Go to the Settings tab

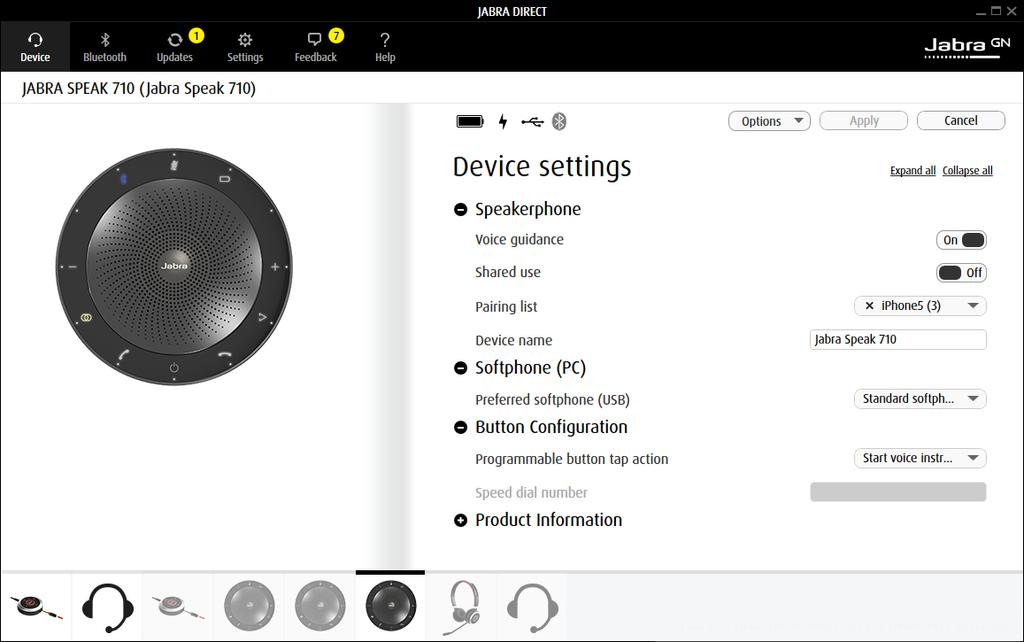[x=245, y=47]
